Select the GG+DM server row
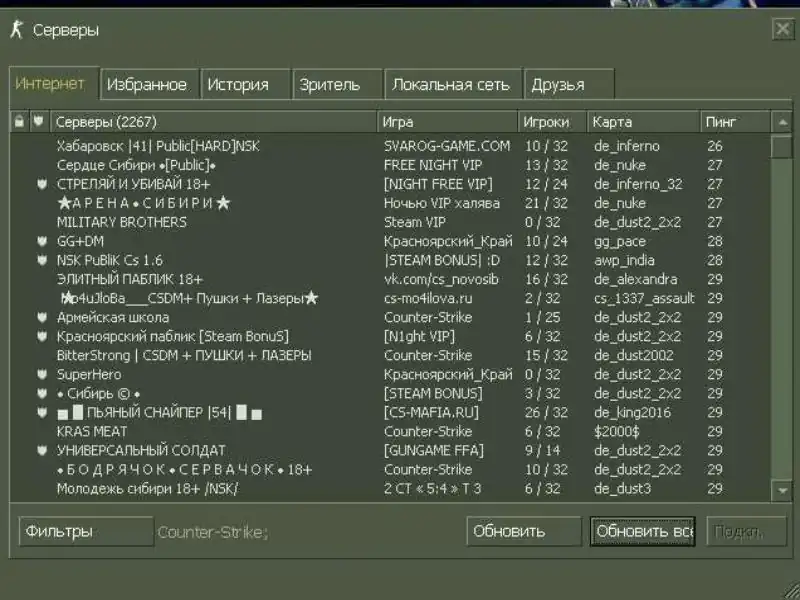800x600 pixels. pos(391,241)
